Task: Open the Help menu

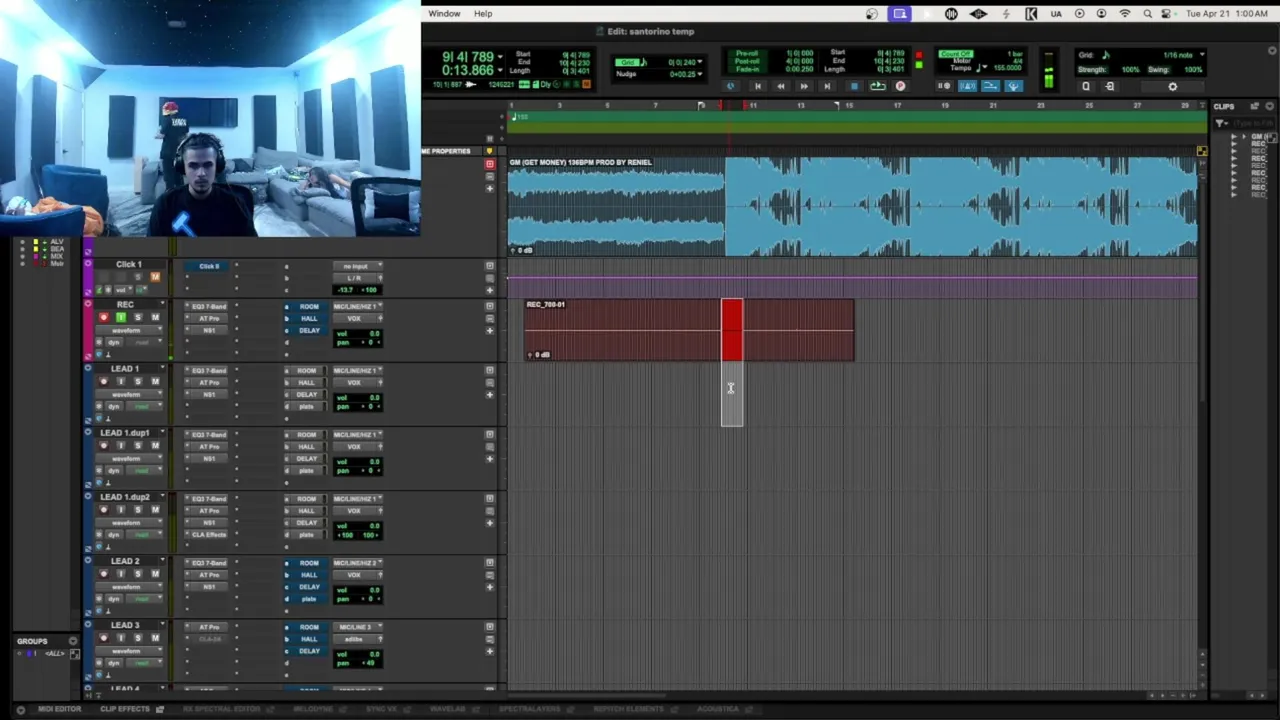Action: 483,14
